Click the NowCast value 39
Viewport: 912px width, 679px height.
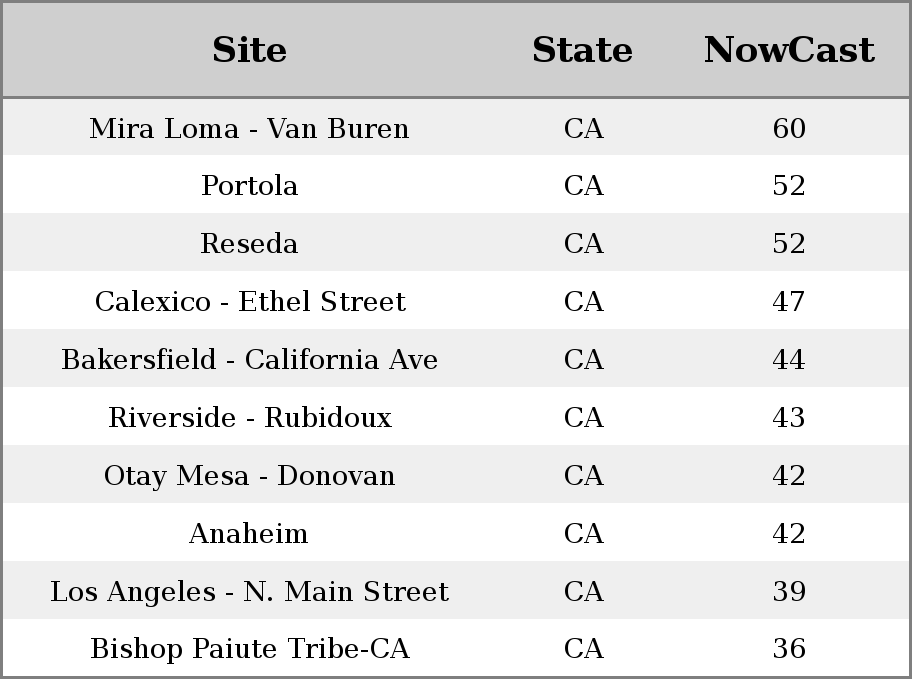tap(789, 591)
